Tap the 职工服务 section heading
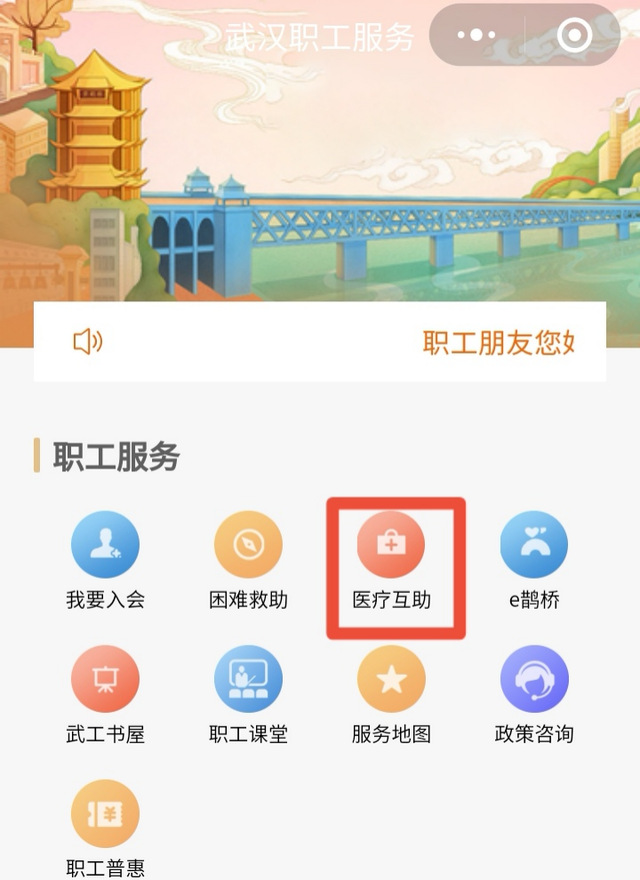 tap(116, 456)
